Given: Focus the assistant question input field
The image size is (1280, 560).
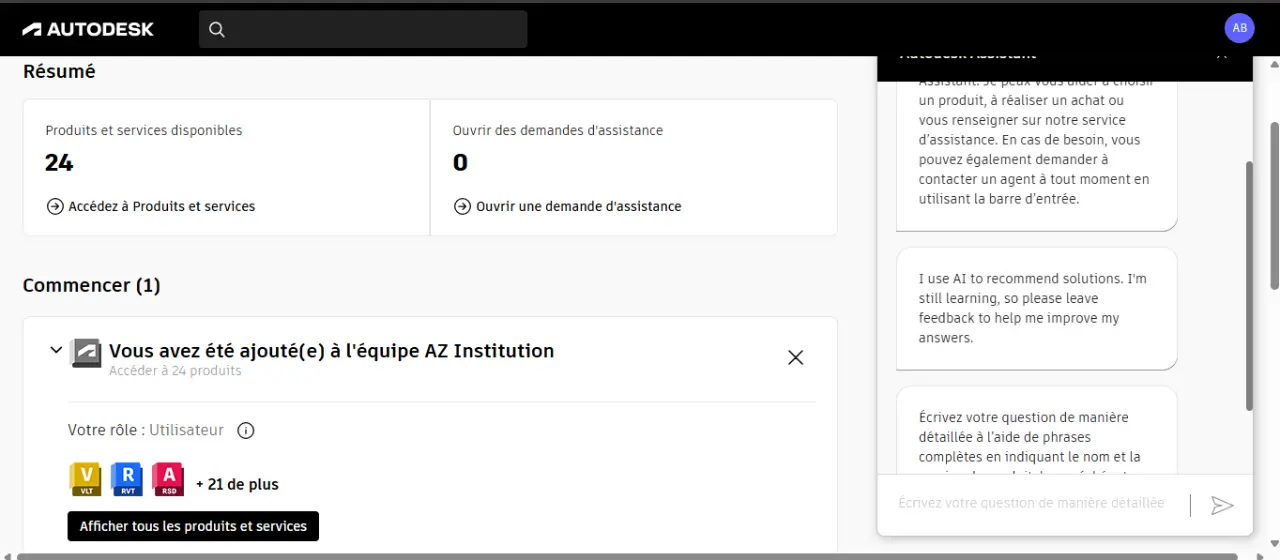Looking at the screenshot, I should pyautogui.click(x=1032, y=503).
